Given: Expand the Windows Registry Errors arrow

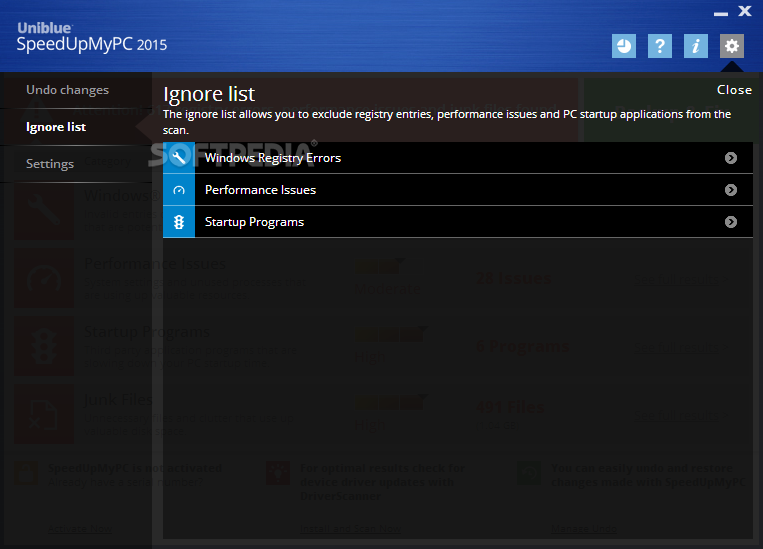Looking at the screenshot, I should (x=730, y=158).
